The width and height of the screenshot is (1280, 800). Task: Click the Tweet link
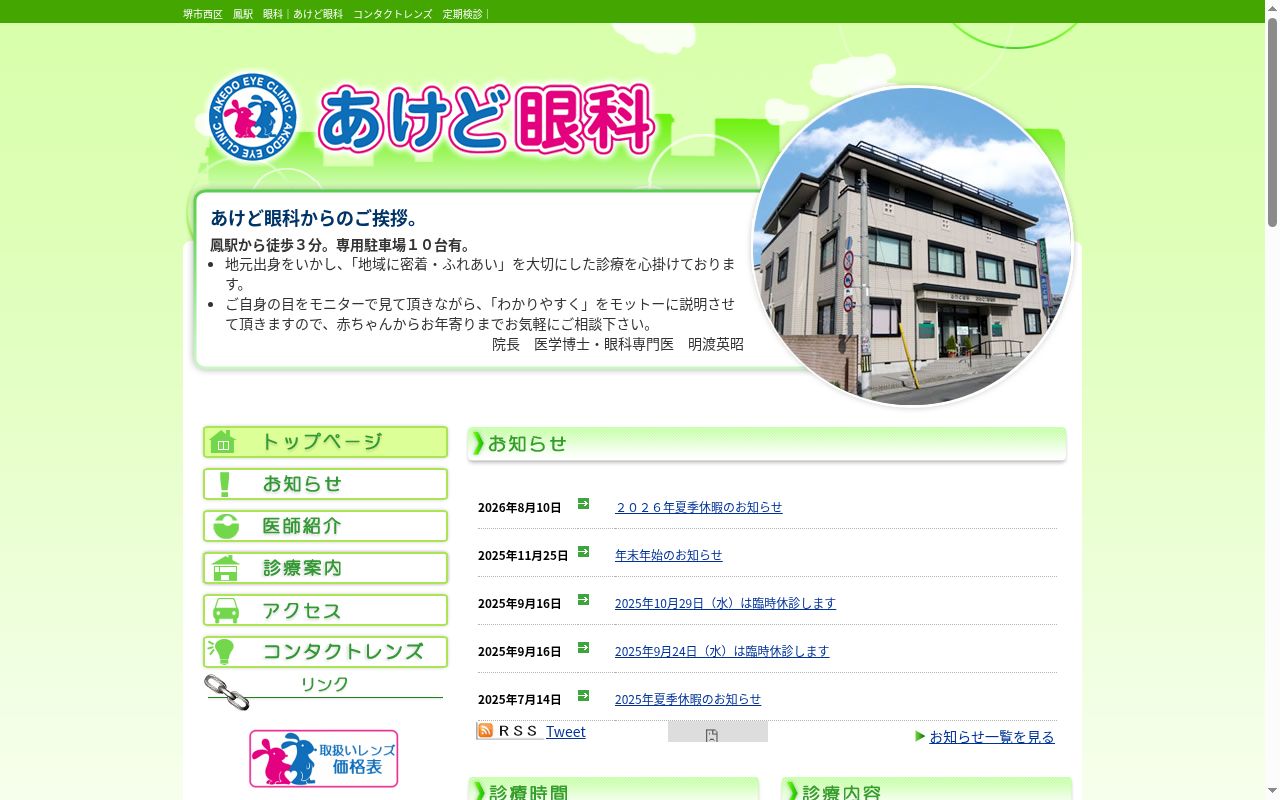(566, 732)
